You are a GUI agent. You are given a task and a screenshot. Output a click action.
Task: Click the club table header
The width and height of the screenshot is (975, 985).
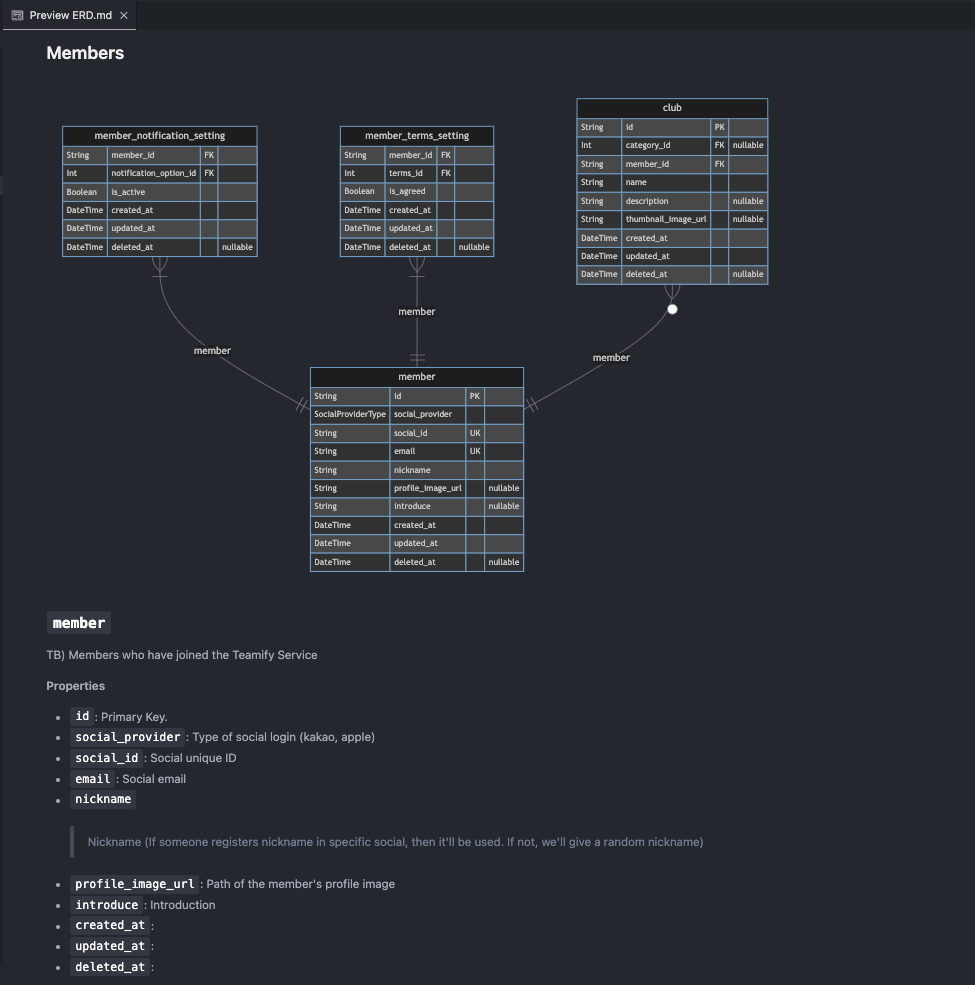(x=672, y=107)
